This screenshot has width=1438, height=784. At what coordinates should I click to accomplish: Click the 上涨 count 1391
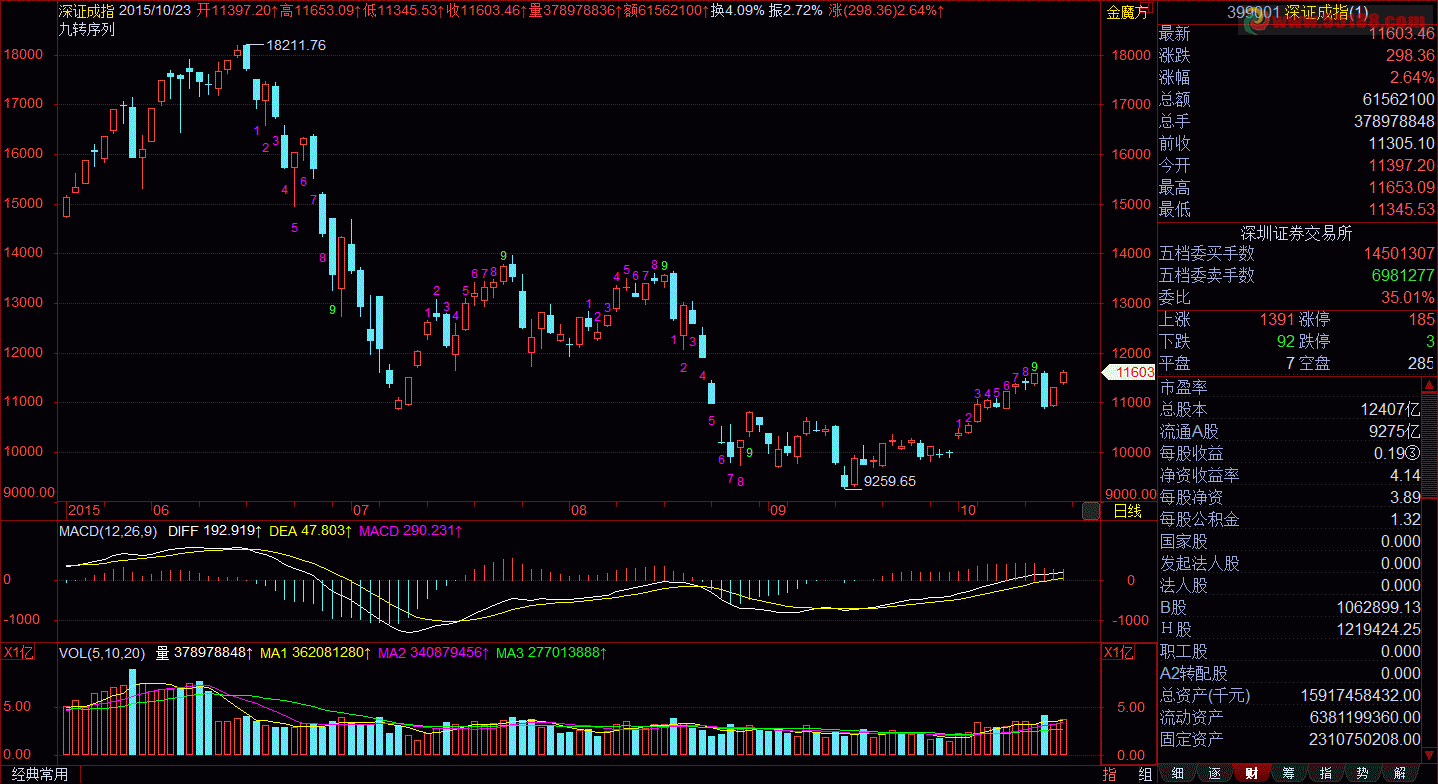pyautogui.click(x=1276, y=320)
